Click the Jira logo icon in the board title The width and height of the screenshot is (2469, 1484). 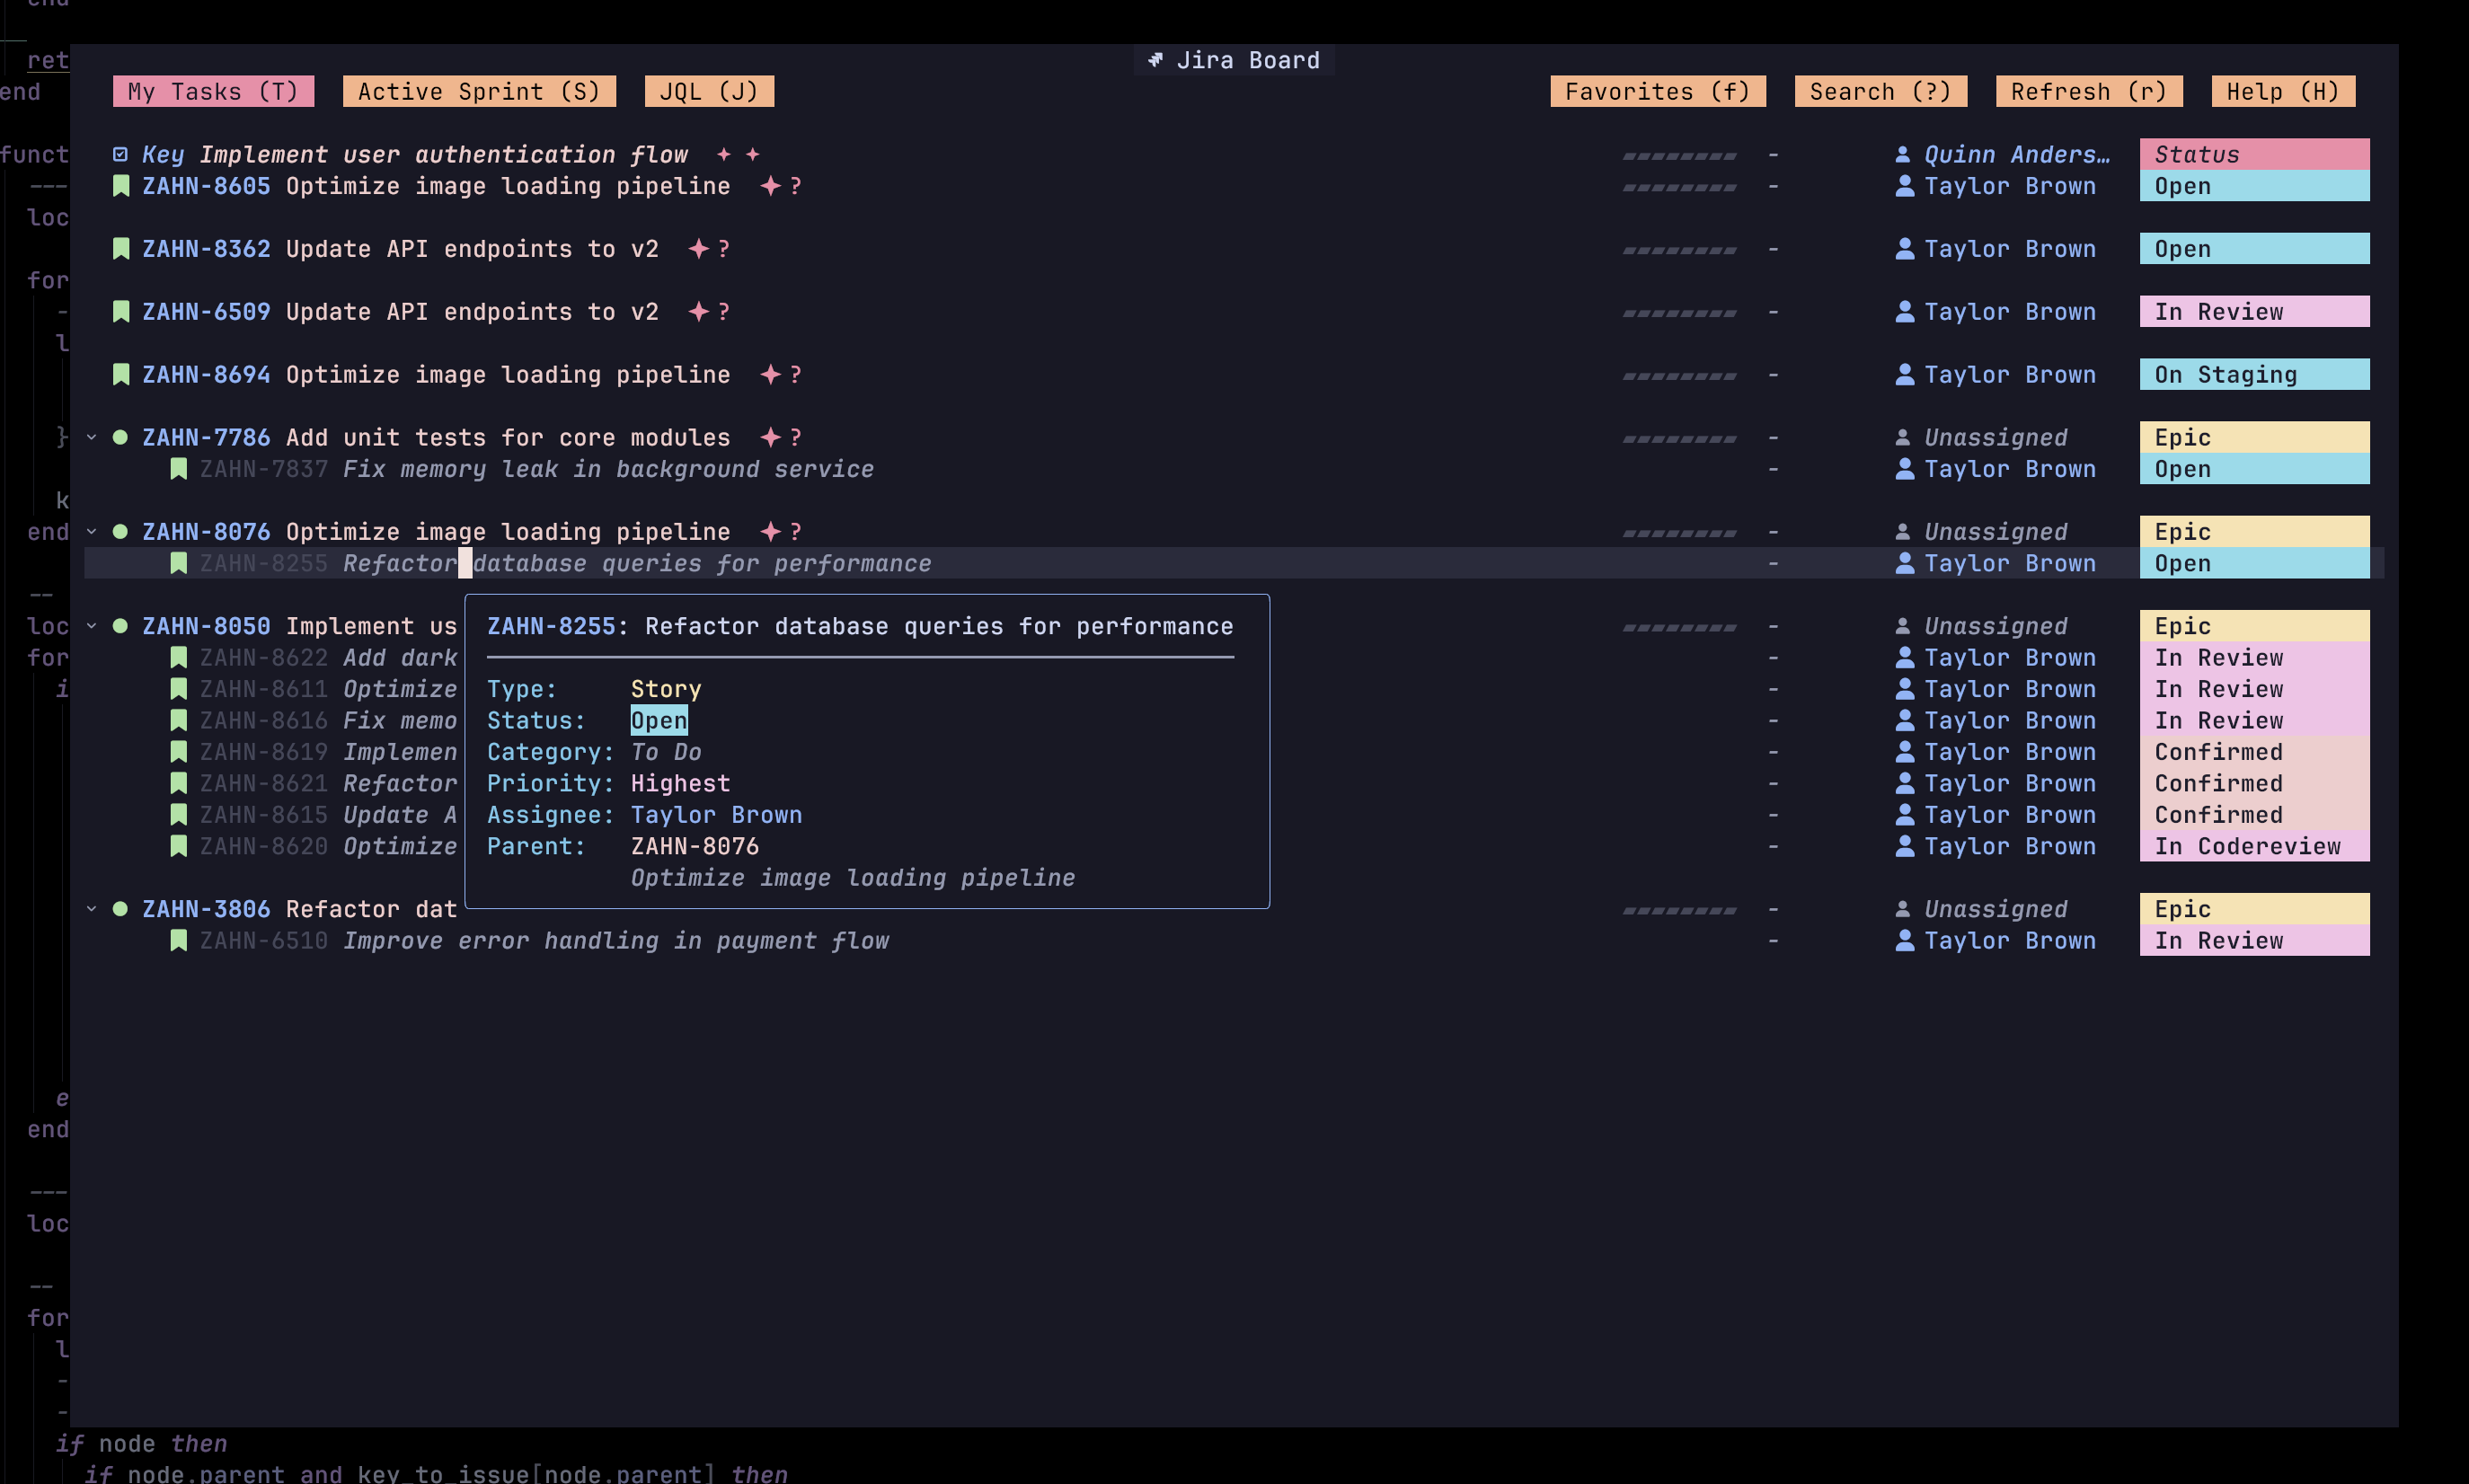[1155, 60]
